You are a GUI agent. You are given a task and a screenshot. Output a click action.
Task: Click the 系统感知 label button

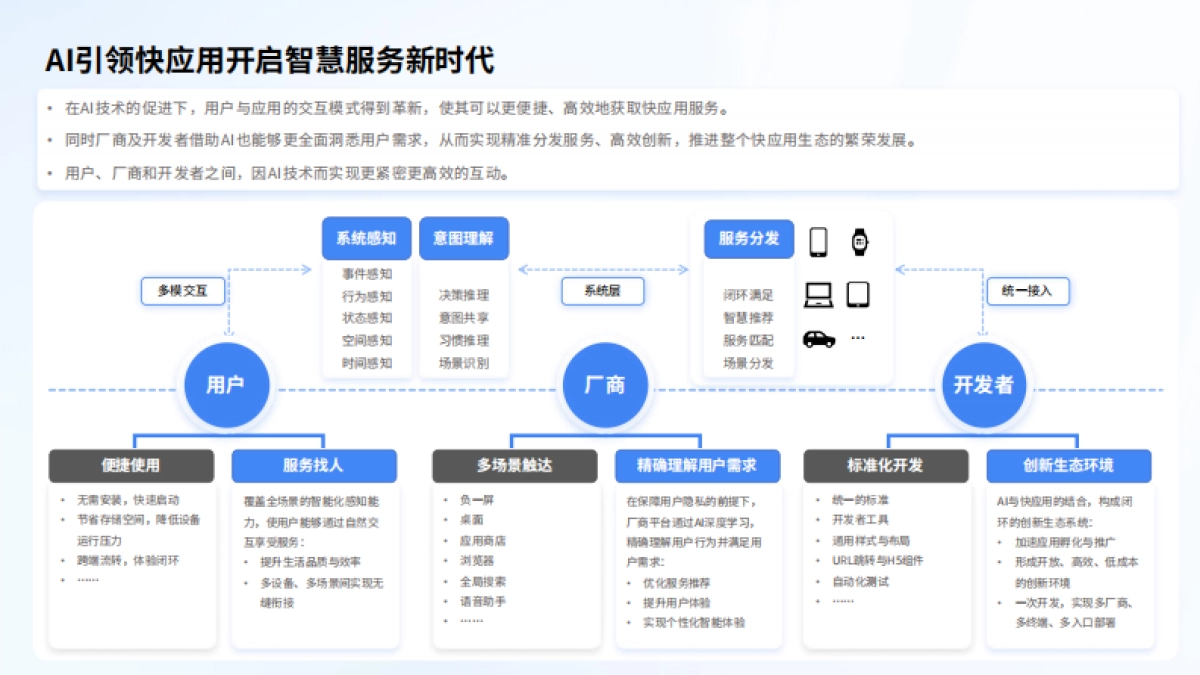365,238
